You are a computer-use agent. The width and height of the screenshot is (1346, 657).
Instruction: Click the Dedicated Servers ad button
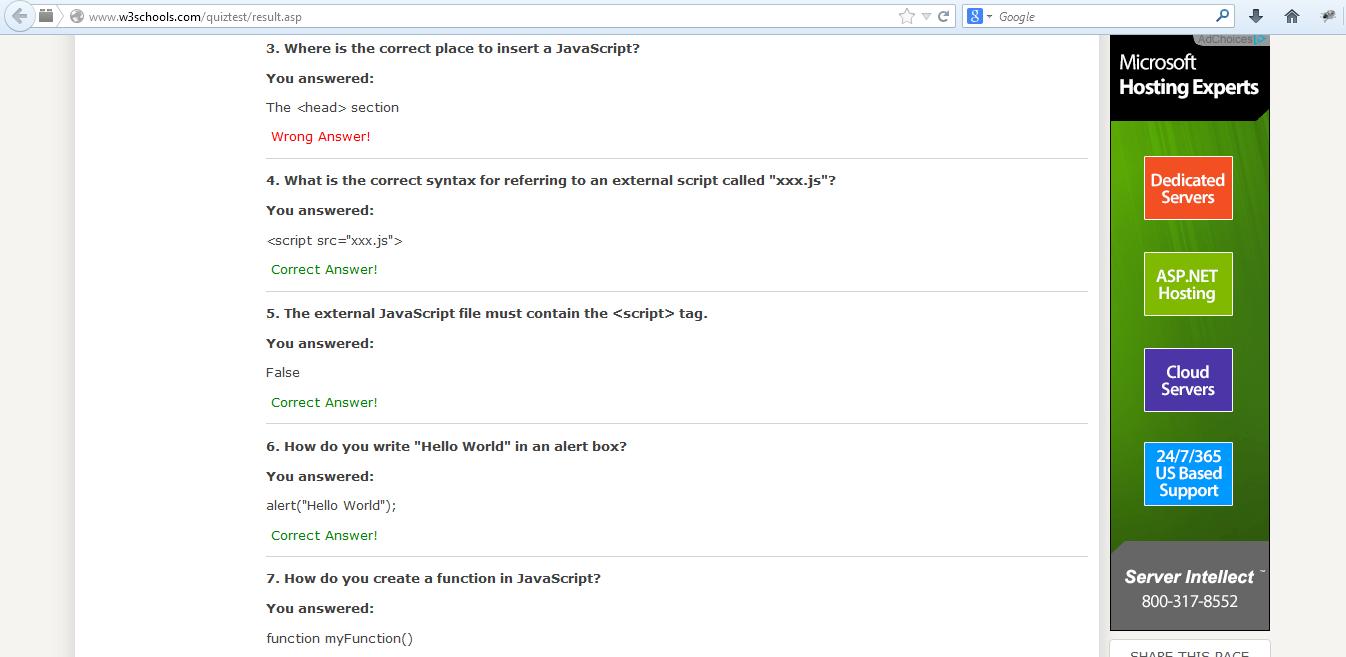click(1188, 188)
